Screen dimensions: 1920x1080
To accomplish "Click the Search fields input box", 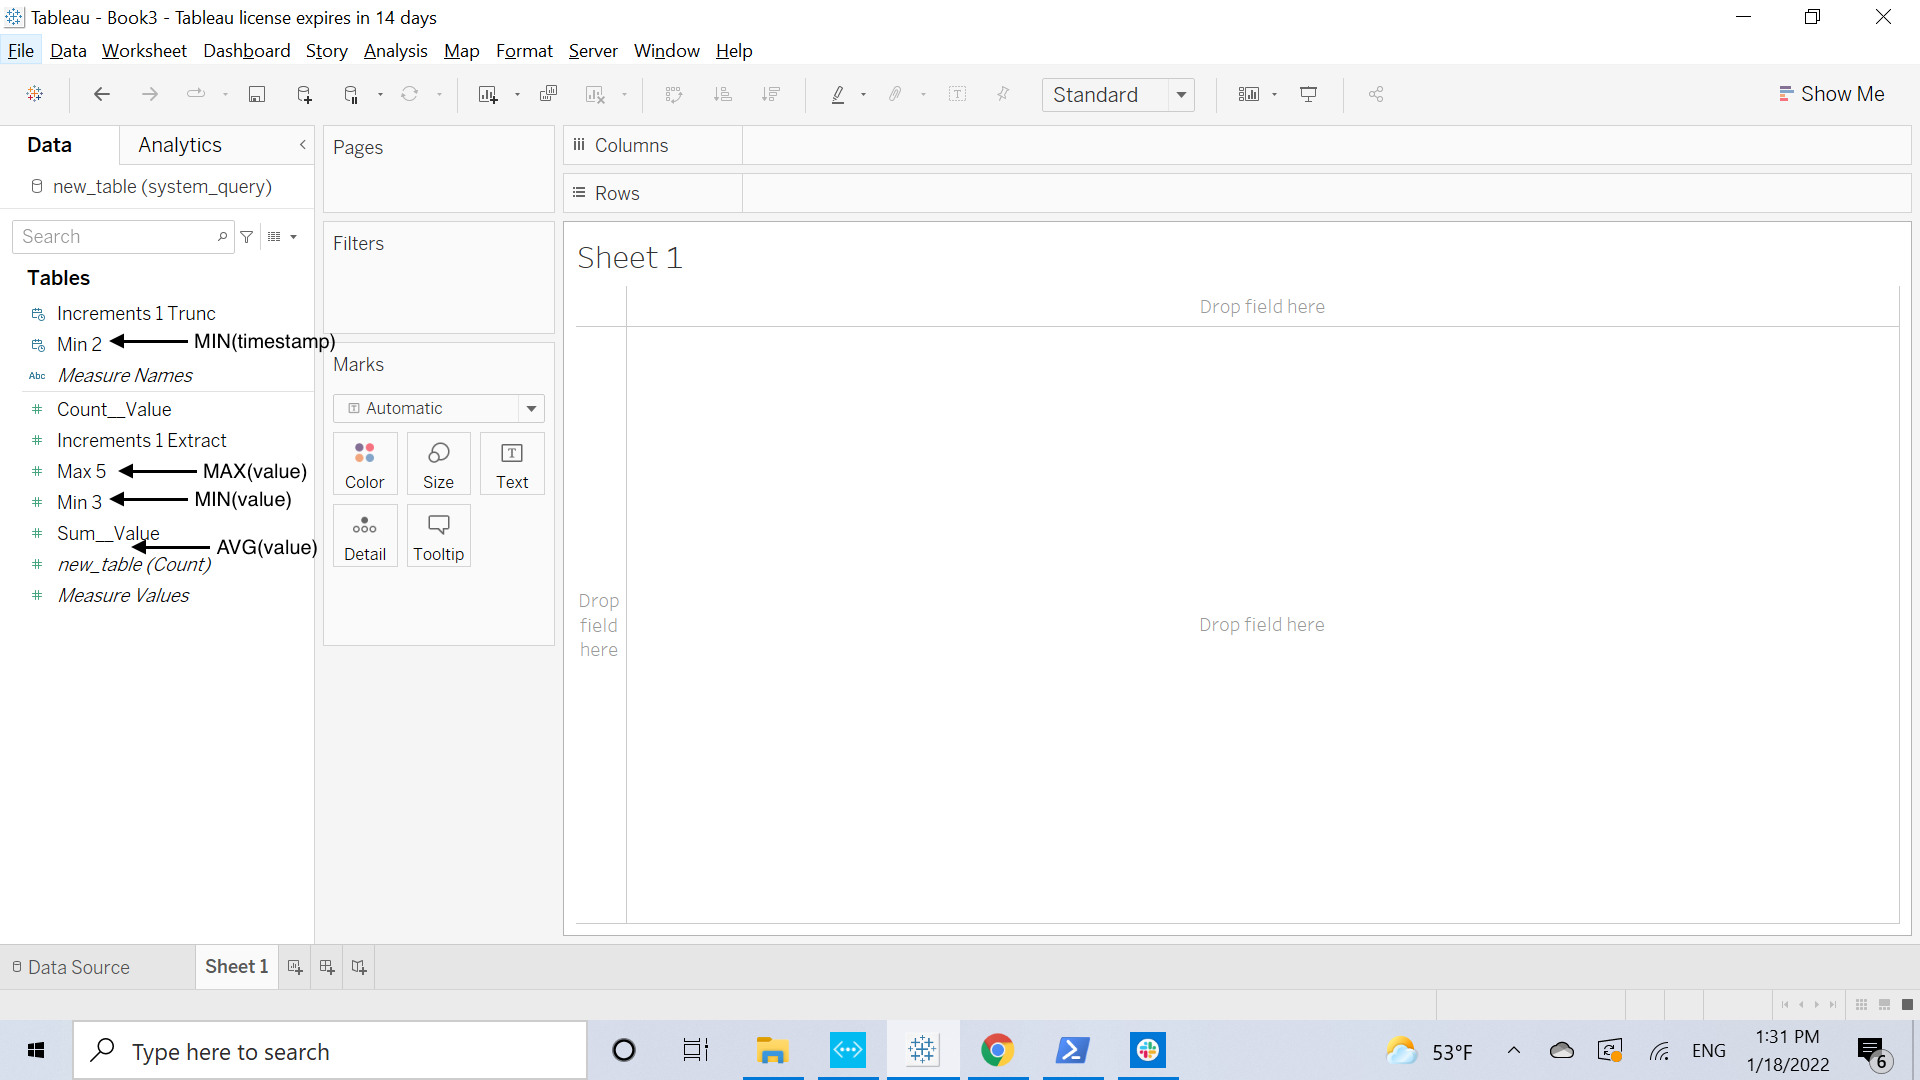I will pos(123,237).
